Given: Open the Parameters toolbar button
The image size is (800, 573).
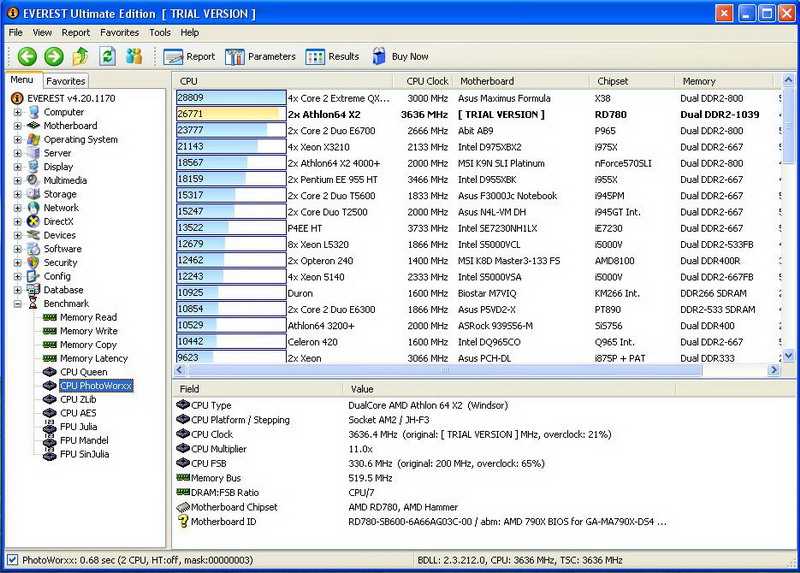Looking at the screenshot, I should [x=261, y=57].
